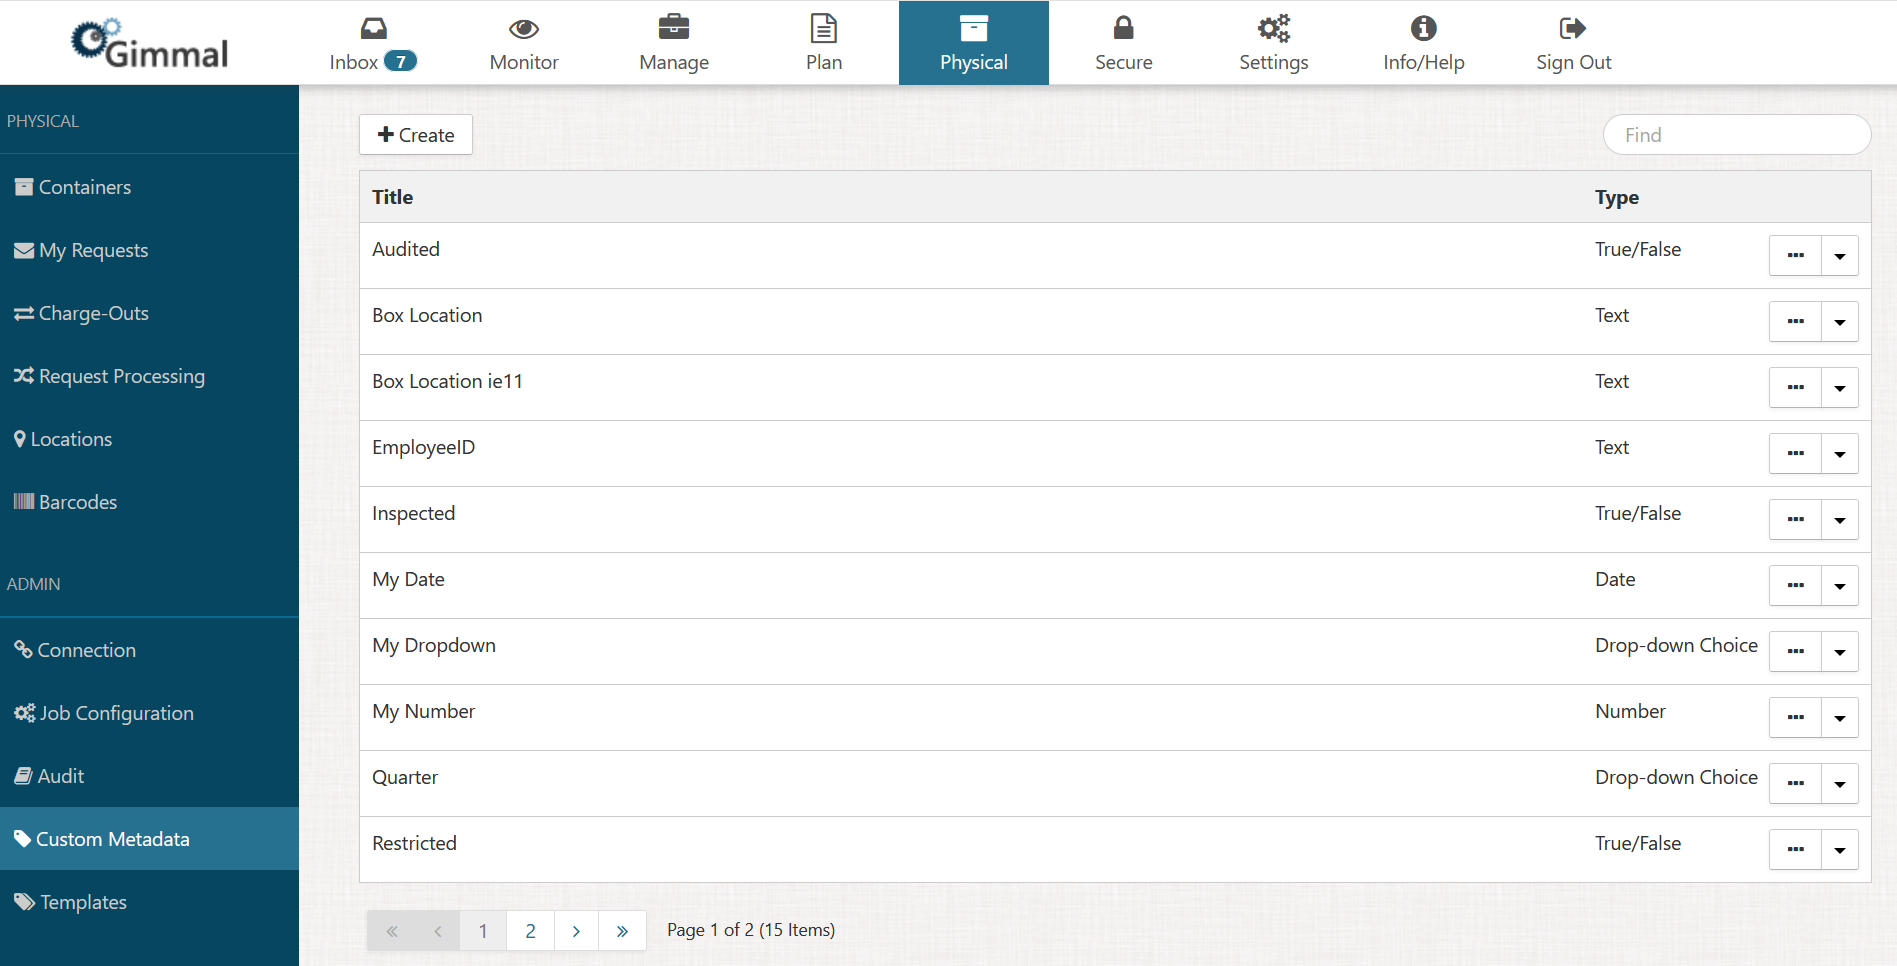
Task: Click ellipsis button for EmployeeID row
Action: [x=1795, y=454]
